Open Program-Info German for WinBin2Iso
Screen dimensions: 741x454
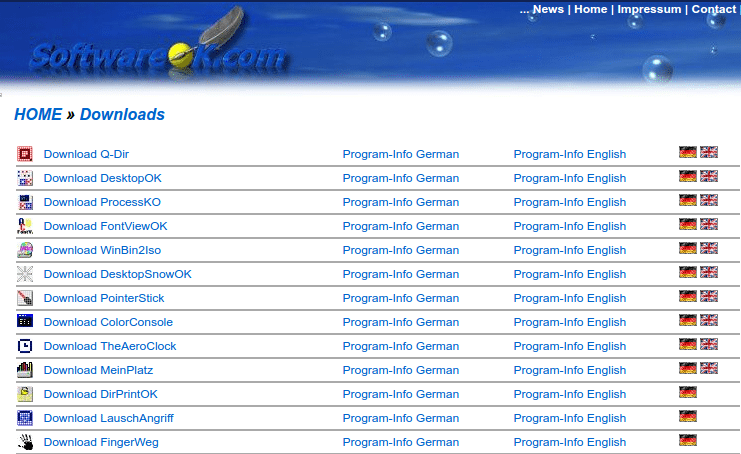(x=401, y=250)
